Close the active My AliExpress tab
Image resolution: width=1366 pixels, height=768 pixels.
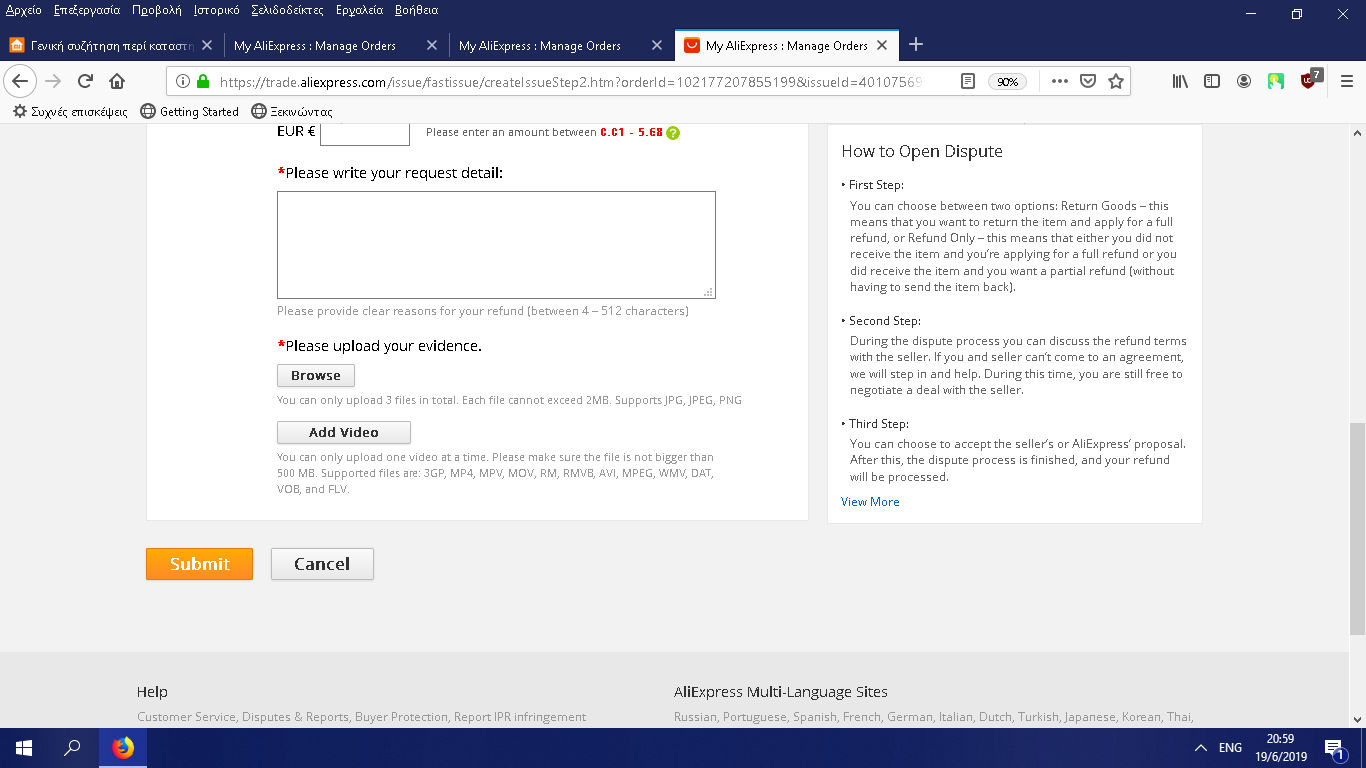coord(882,46)
